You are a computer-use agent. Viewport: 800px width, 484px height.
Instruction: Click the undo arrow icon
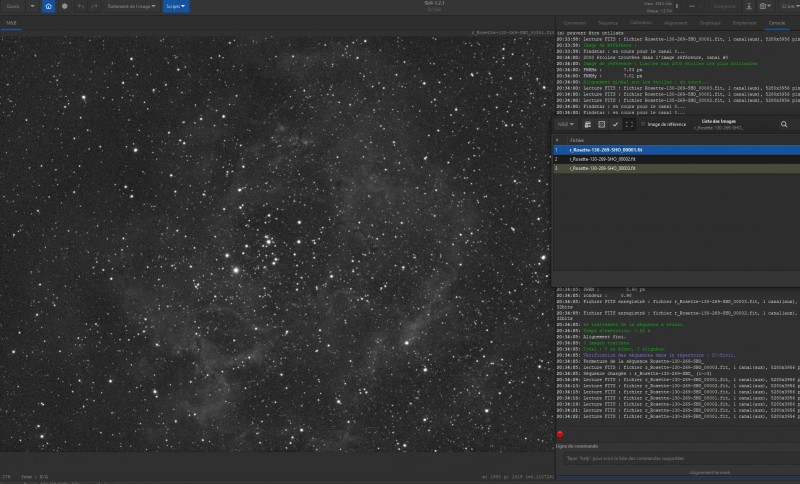(81, 6)
